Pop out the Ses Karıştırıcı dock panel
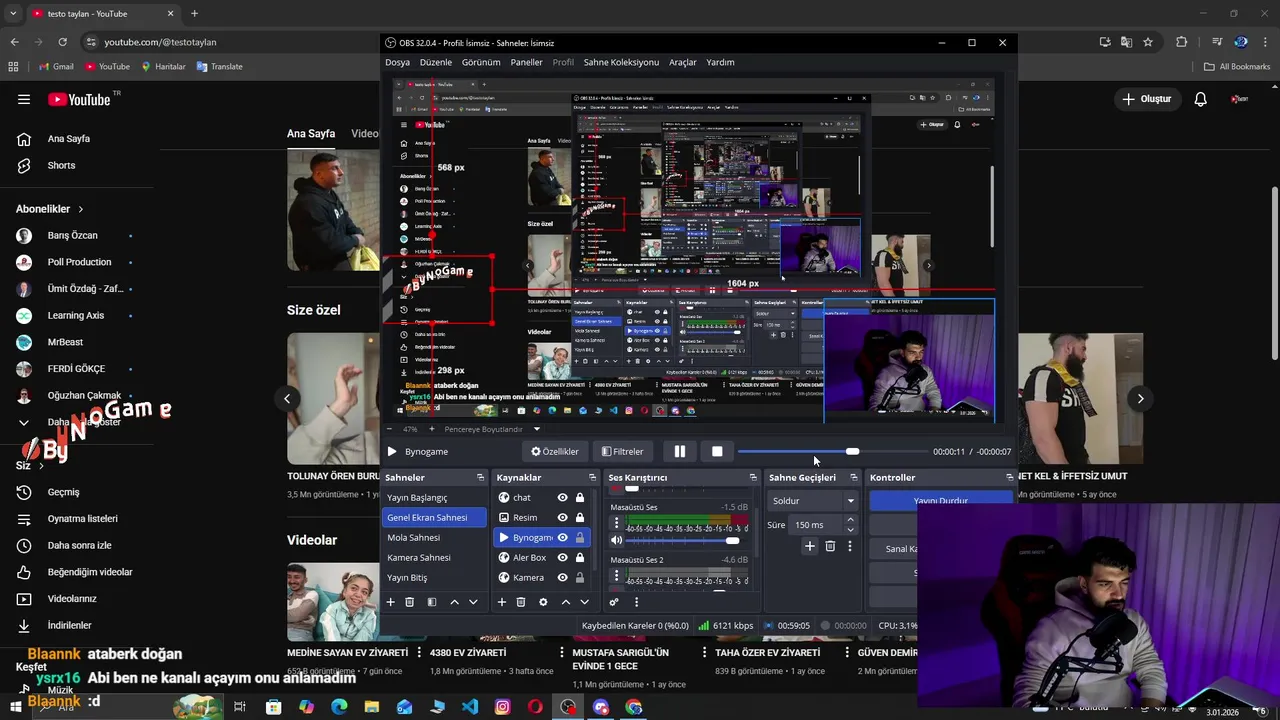Screen dimensions: 1280x720 (x=753, y=477)
